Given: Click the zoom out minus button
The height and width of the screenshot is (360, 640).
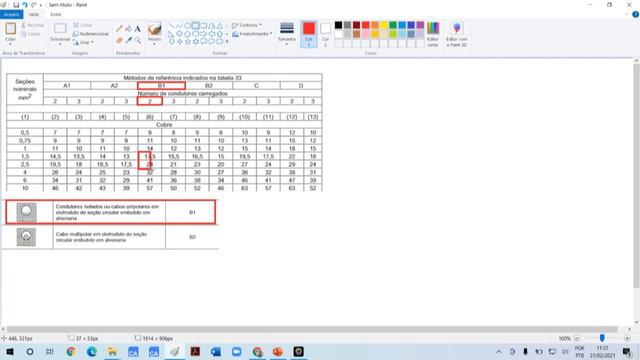Looking at the screenshot, I should [x=577, y=338].
